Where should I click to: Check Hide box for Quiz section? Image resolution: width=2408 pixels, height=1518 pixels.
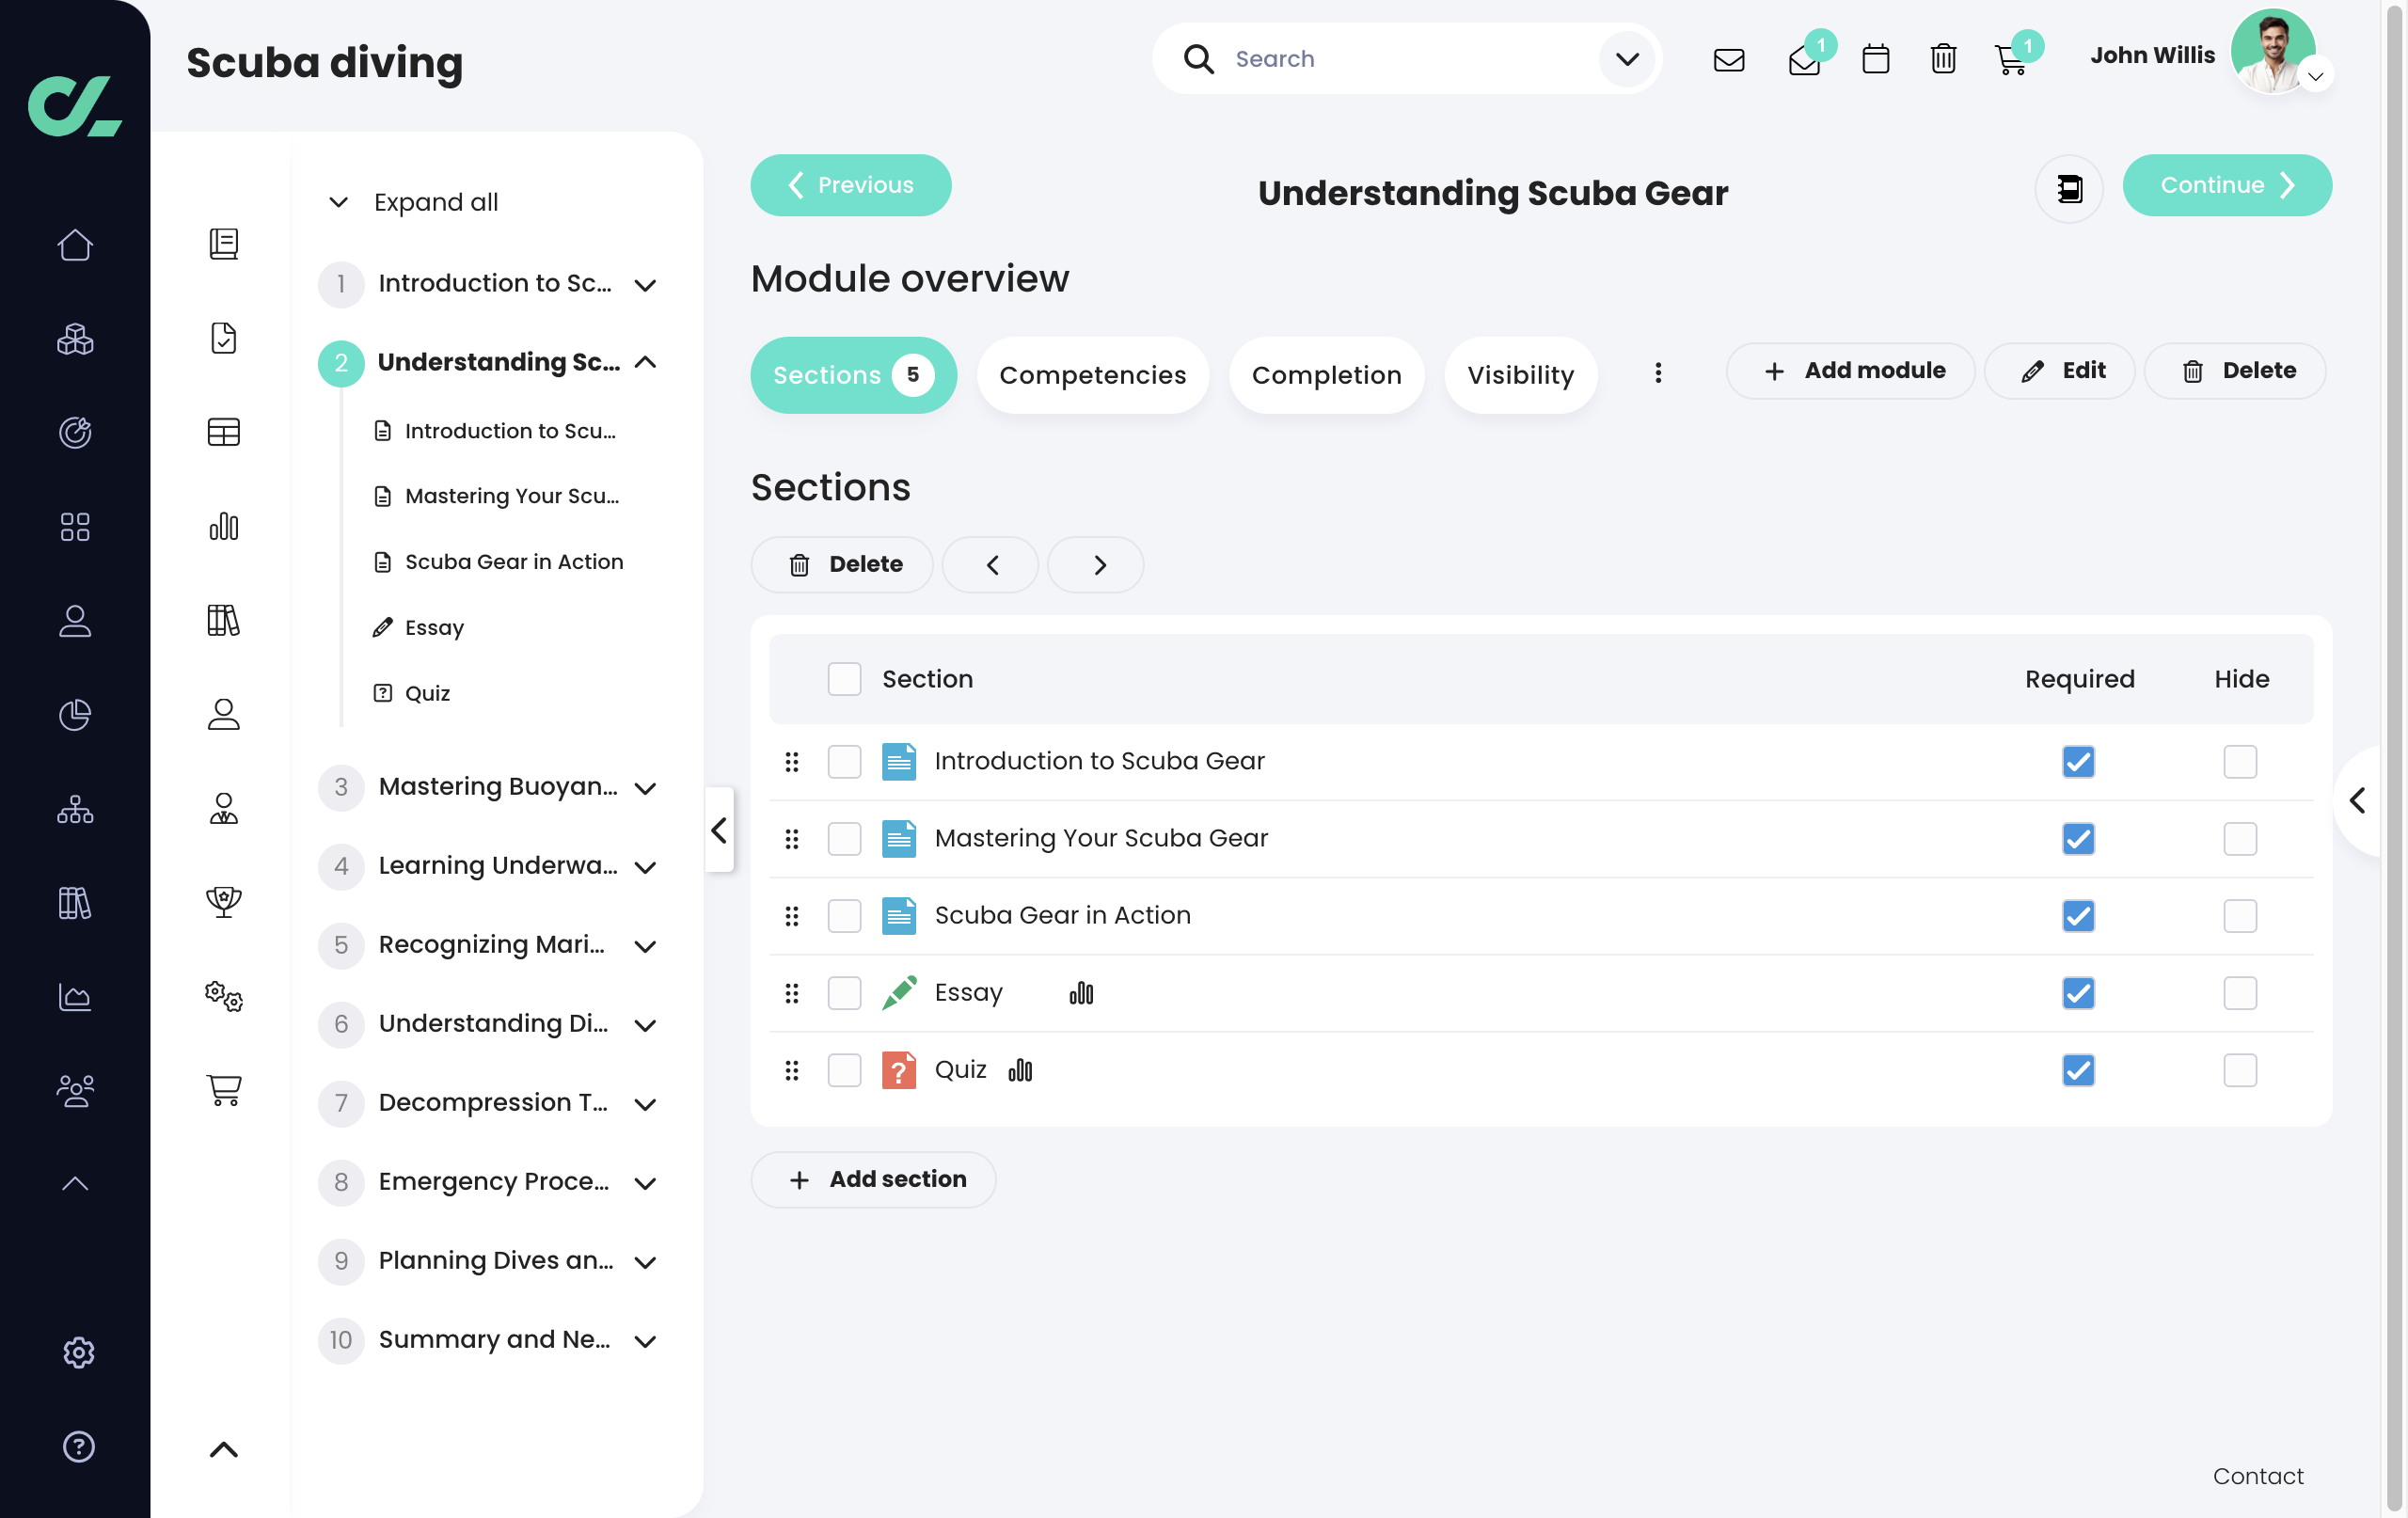pyautogui.click(x=2240, y=1070)
